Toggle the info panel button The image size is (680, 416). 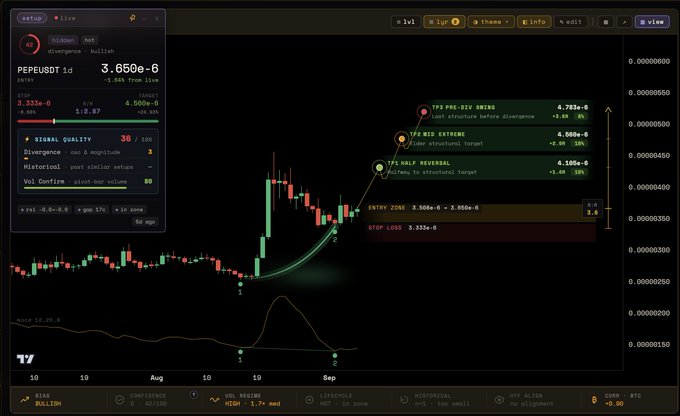click(x=534, y=22)
